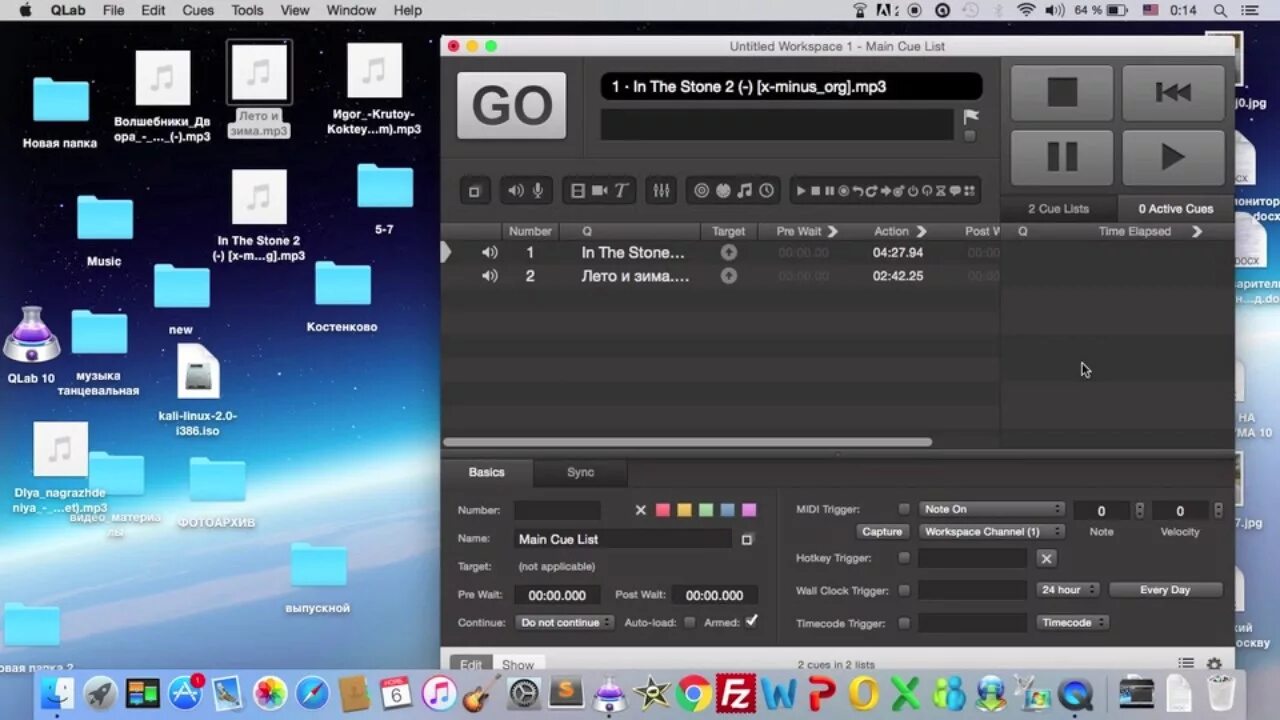Screen dimensions: 1280x720
Task: Pick the red cue color swatch
Action: click(662, 510)
